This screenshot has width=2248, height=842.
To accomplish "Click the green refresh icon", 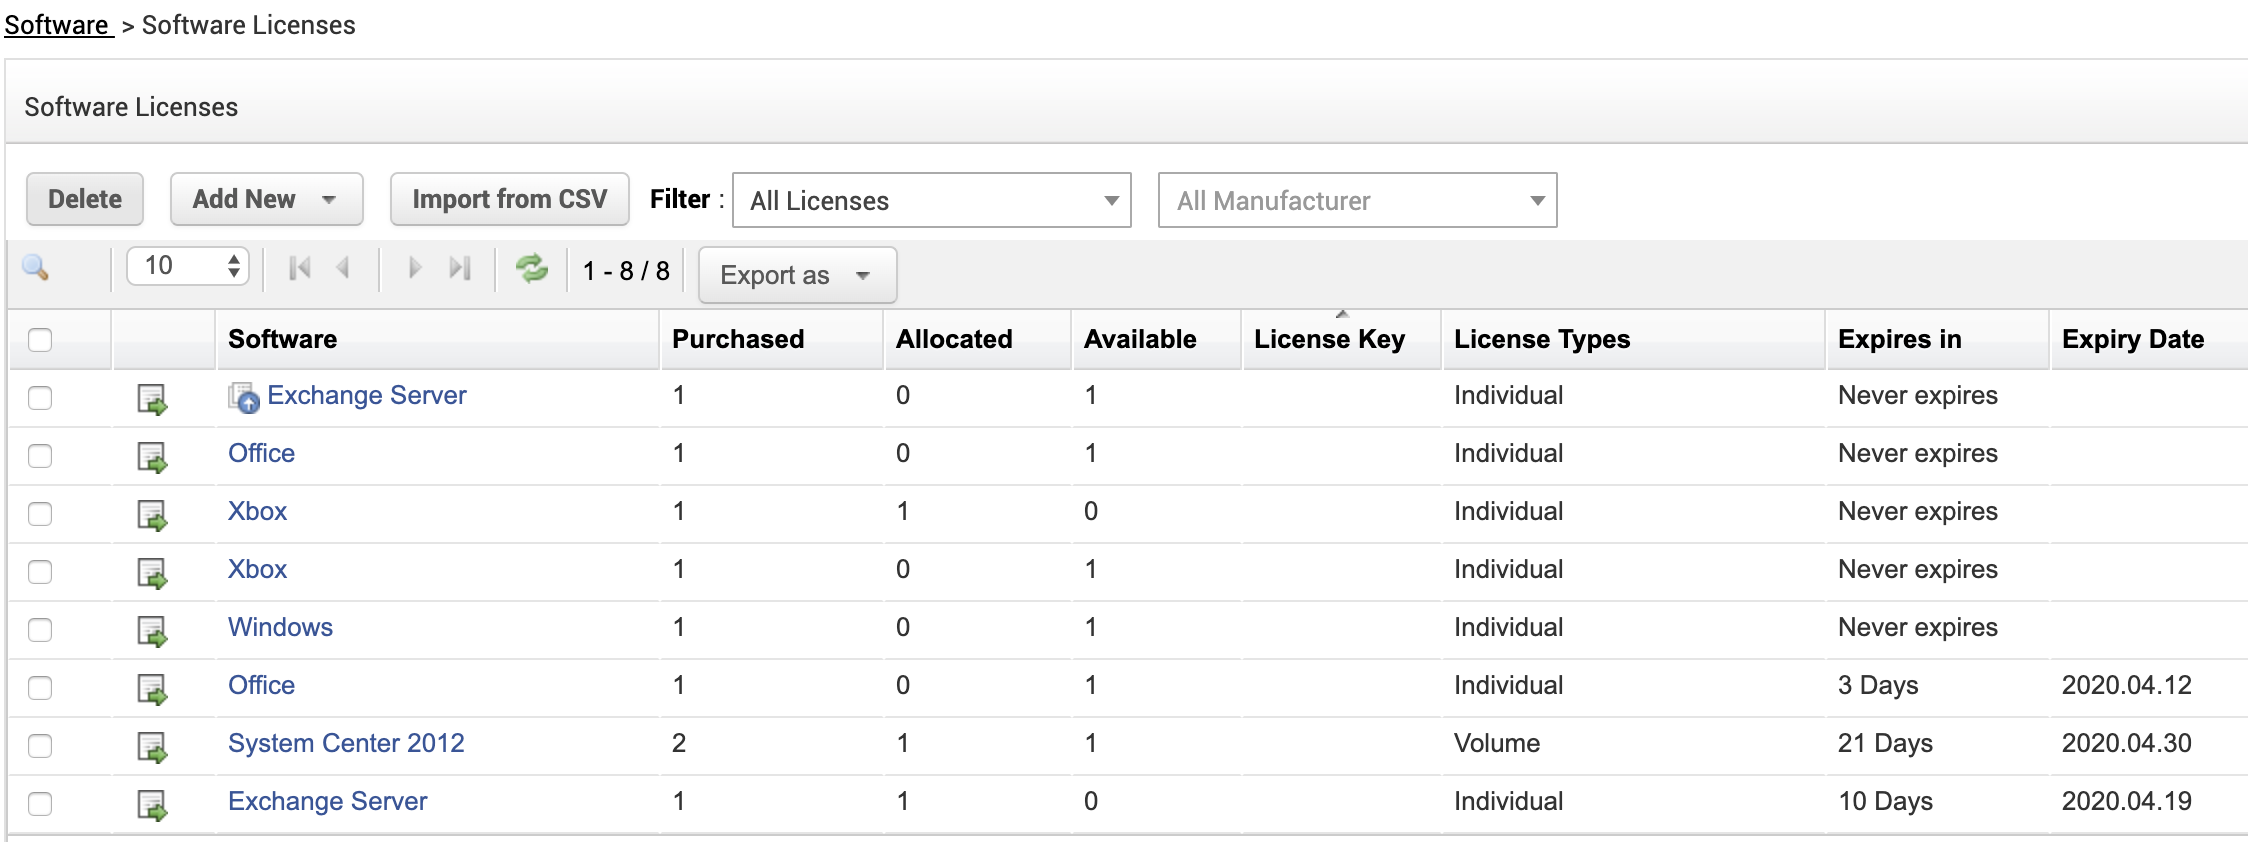I will [531, 268].
